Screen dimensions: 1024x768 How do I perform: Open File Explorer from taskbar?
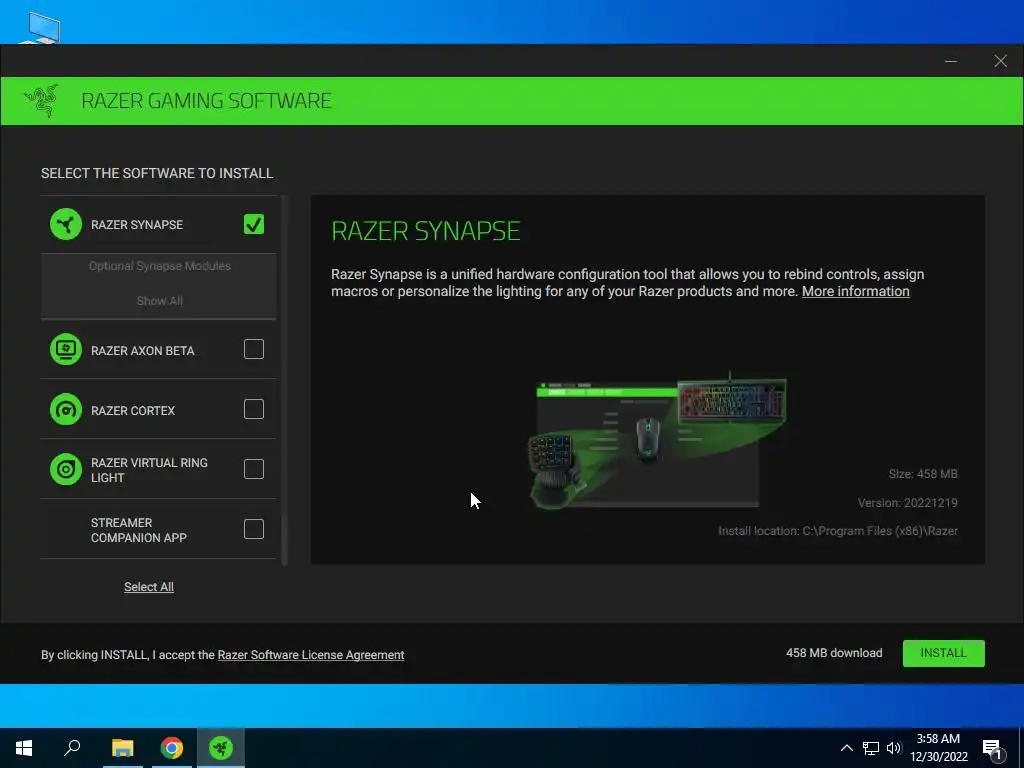[x=122, y=748]
